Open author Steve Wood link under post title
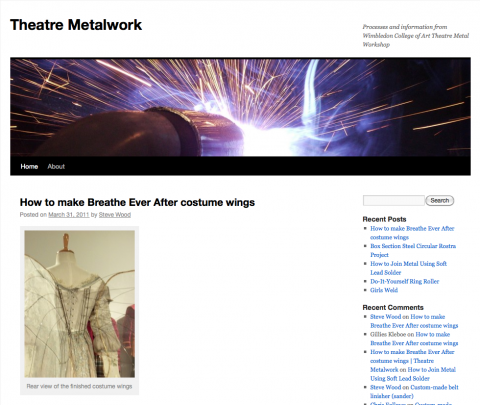This screenshot has height=405, width=480. coord(115,215)
